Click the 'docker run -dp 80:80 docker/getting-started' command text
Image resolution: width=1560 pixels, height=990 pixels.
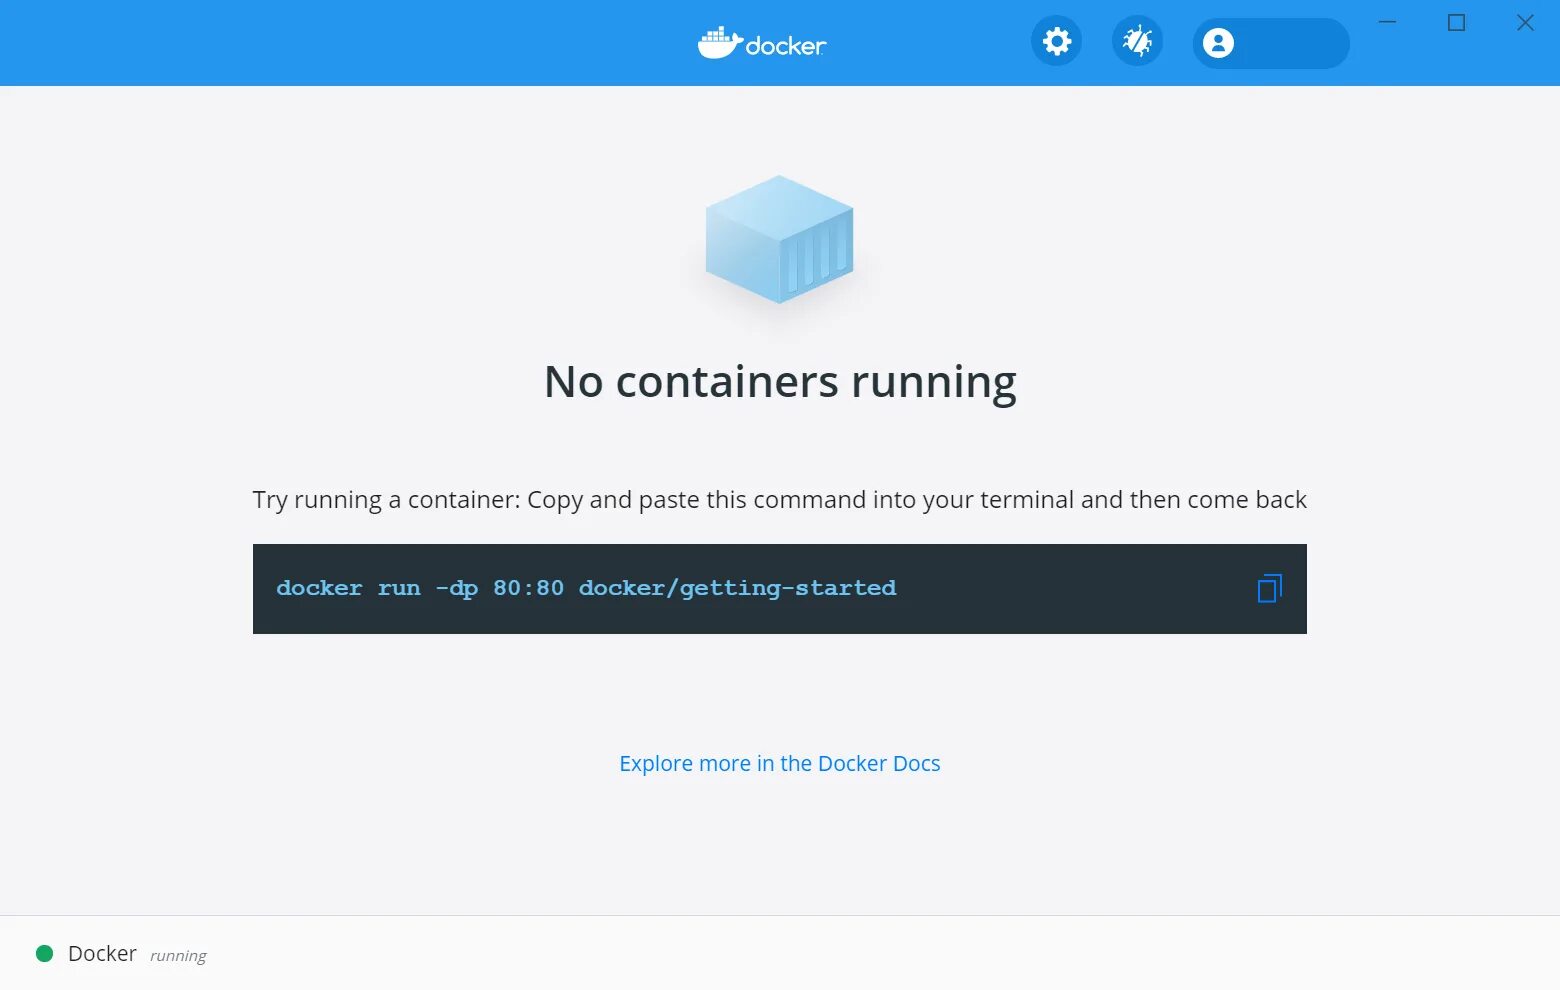[x=586, y=588]
